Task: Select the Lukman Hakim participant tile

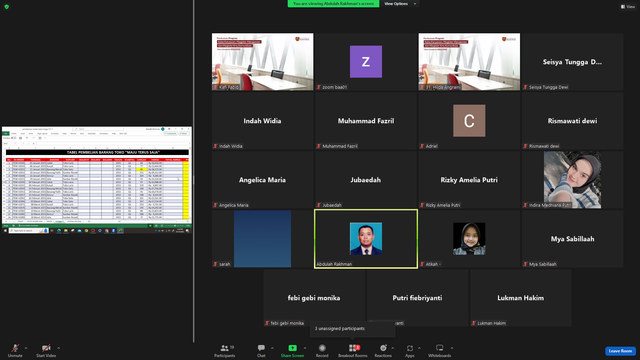Action: 520,298
